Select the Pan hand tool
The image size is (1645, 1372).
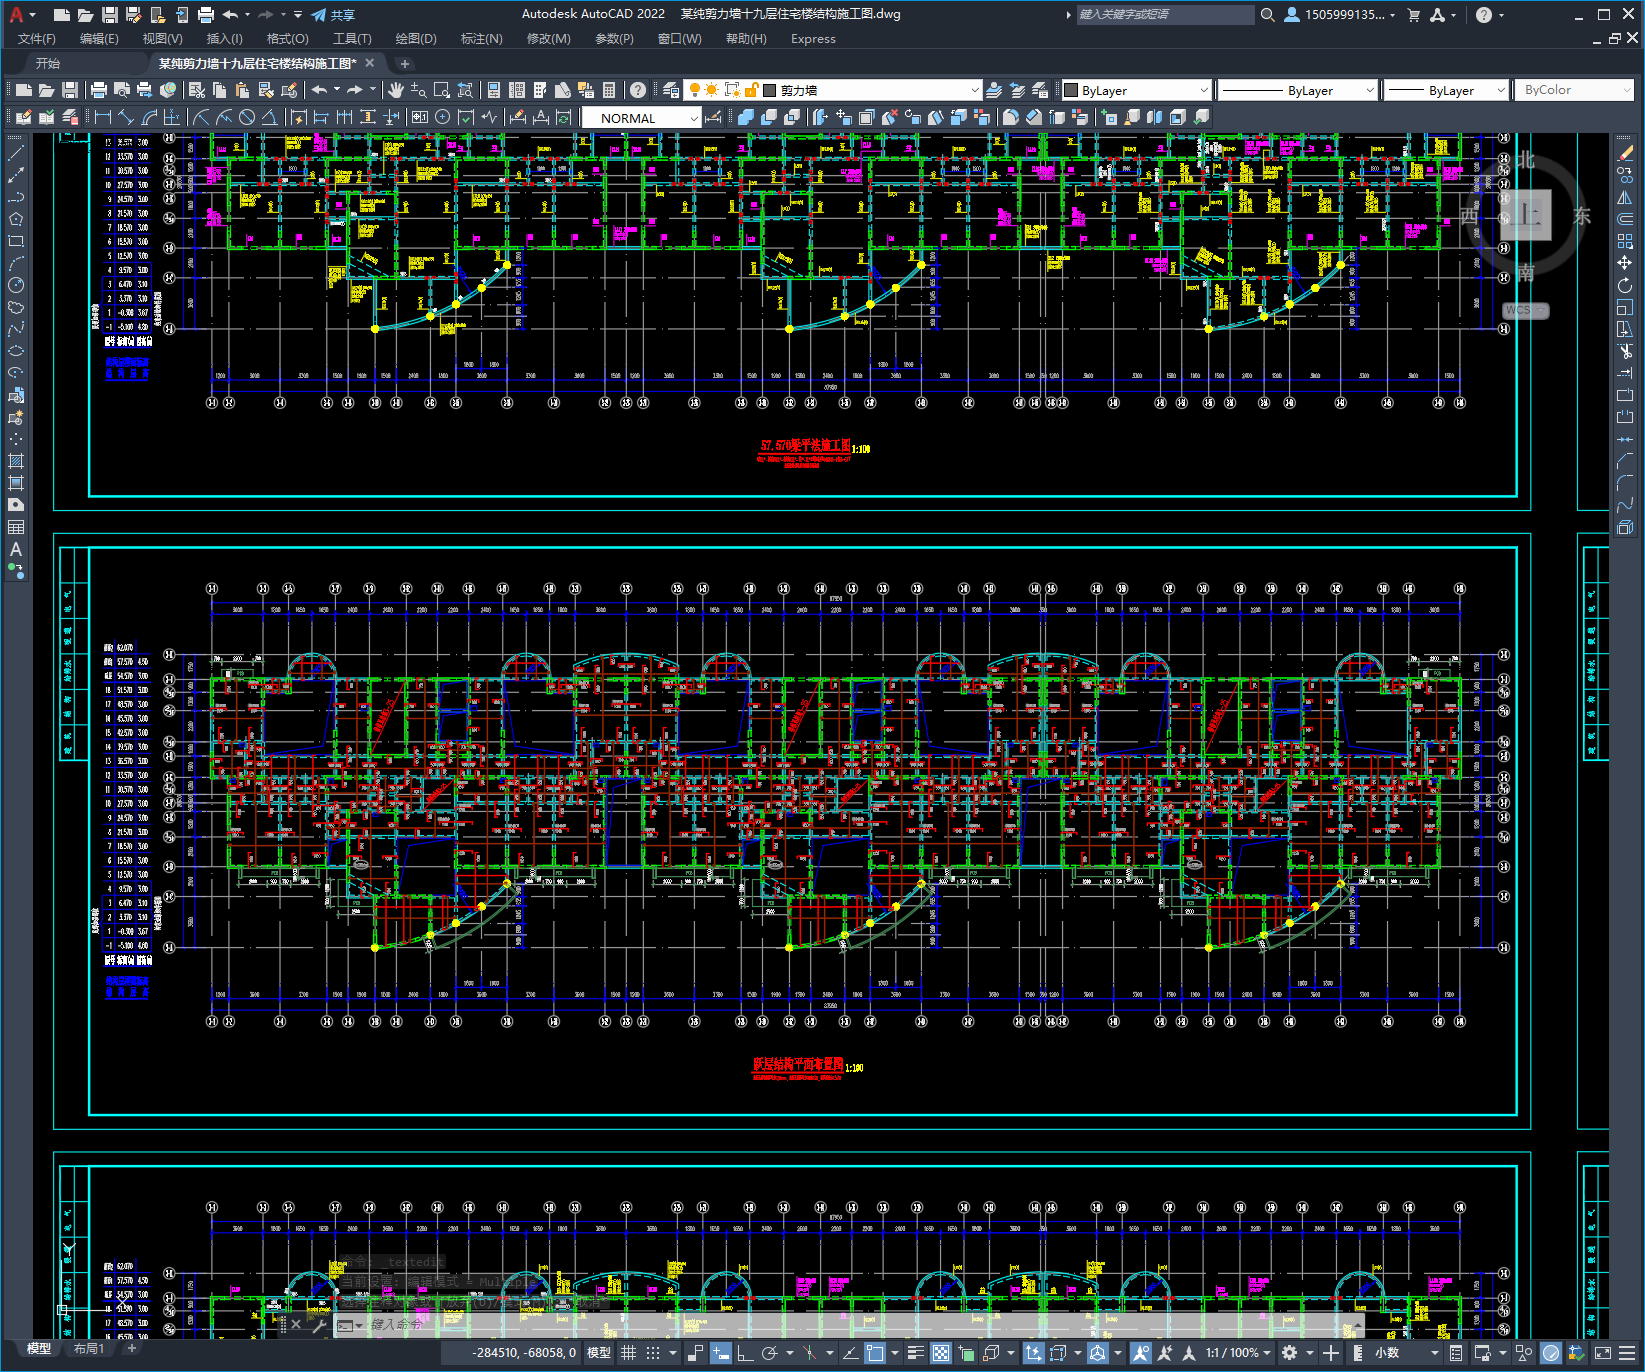(x=396, y=90)
